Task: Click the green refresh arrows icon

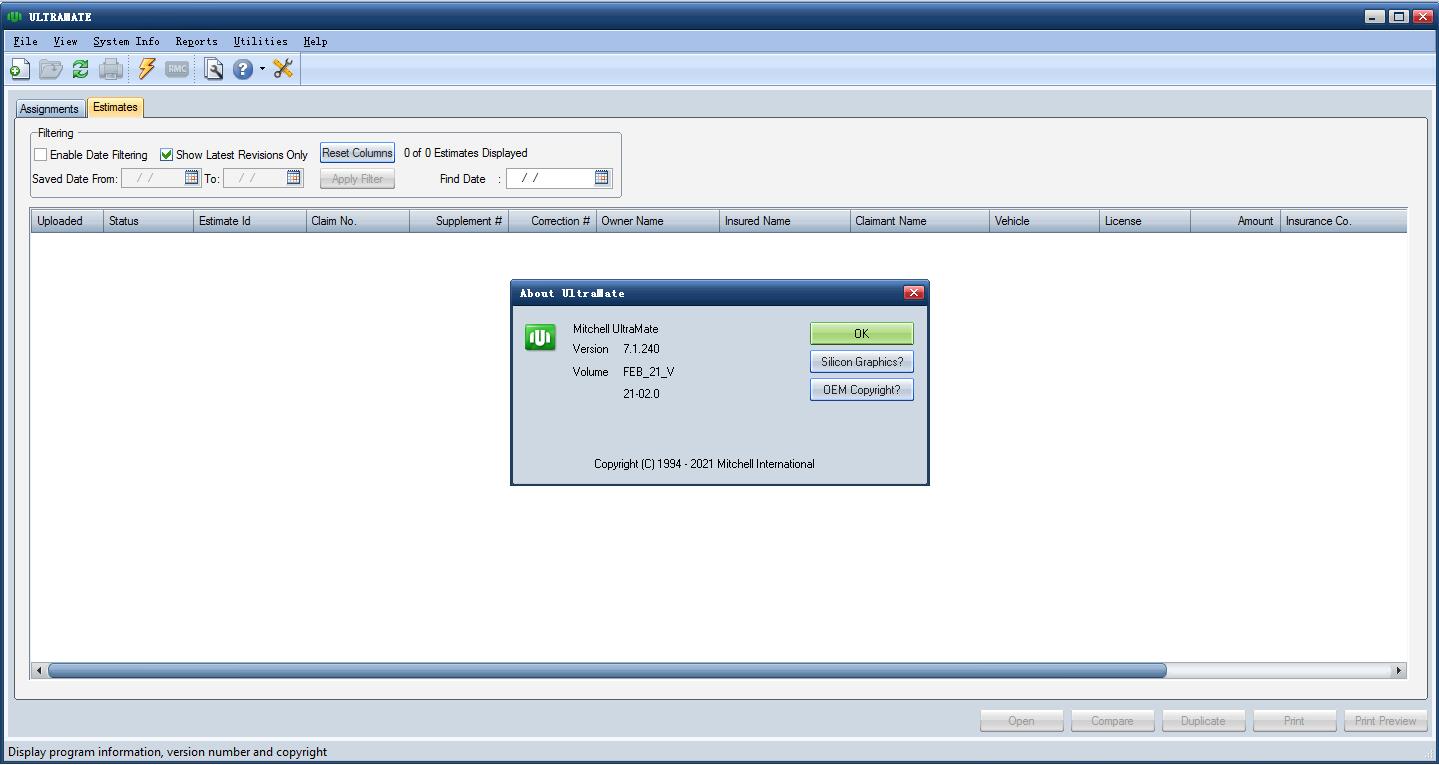Action: [81, 69]
